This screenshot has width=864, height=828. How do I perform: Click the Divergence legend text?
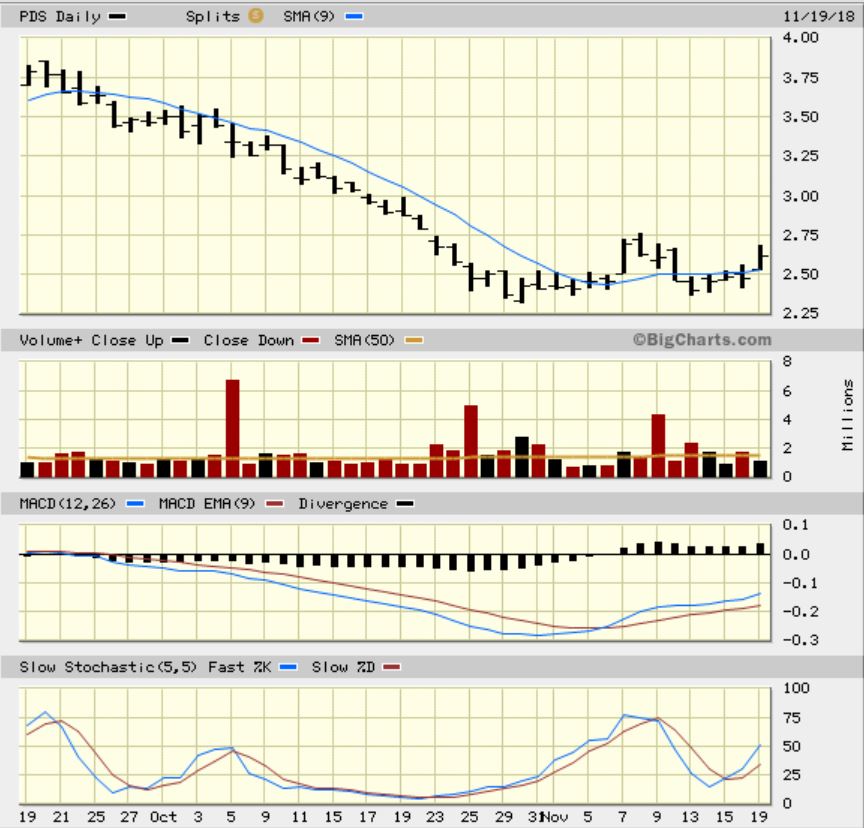pos(343,504)
